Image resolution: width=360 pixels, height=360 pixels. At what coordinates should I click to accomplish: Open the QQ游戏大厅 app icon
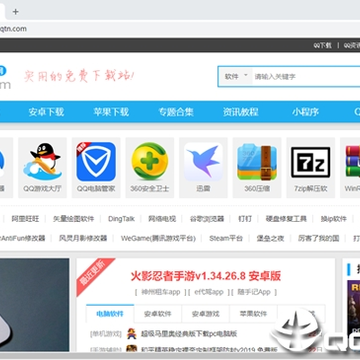point(42,162)
